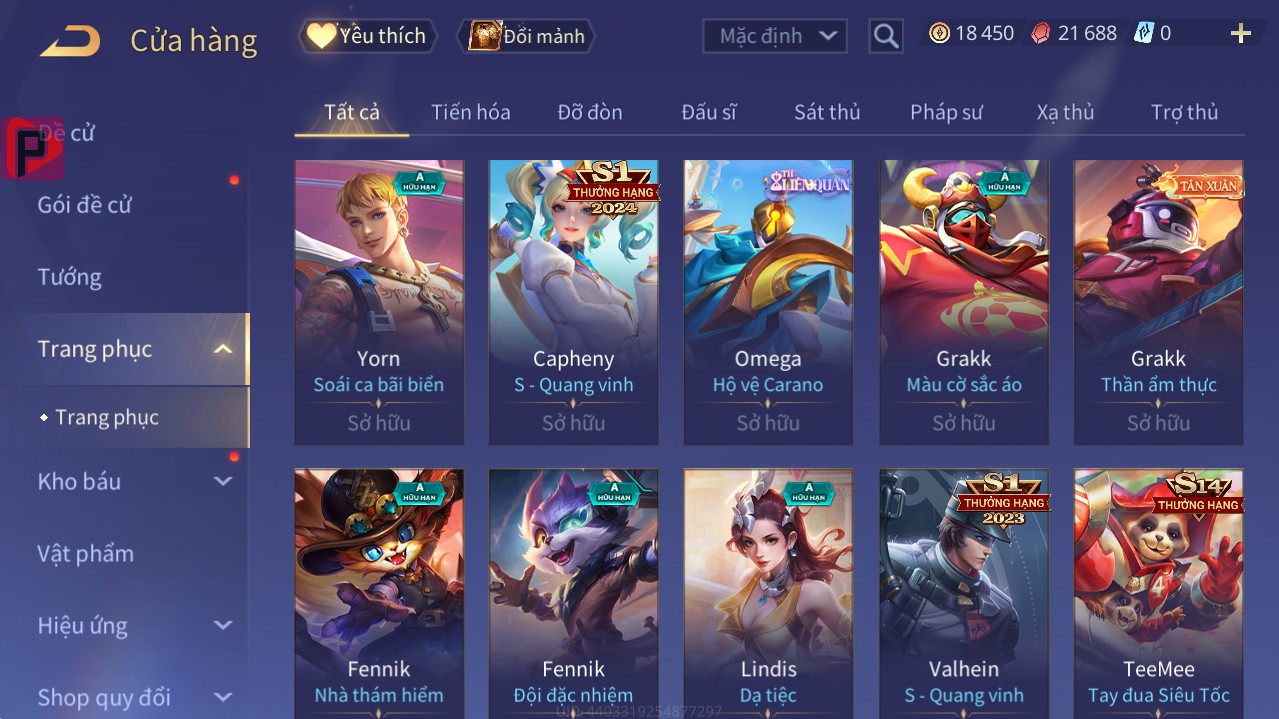Select the Omega Hộ vệ Carano skin card
This screenshot has width=1279, height=719.
coord(768,302)
